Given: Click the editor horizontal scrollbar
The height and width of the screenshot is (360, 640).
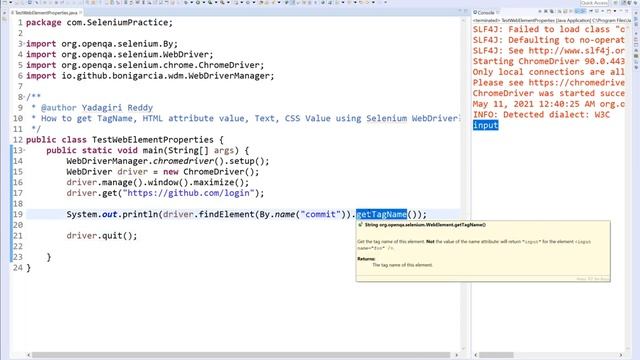Looking at the screenshot, I should coord(241,355).
